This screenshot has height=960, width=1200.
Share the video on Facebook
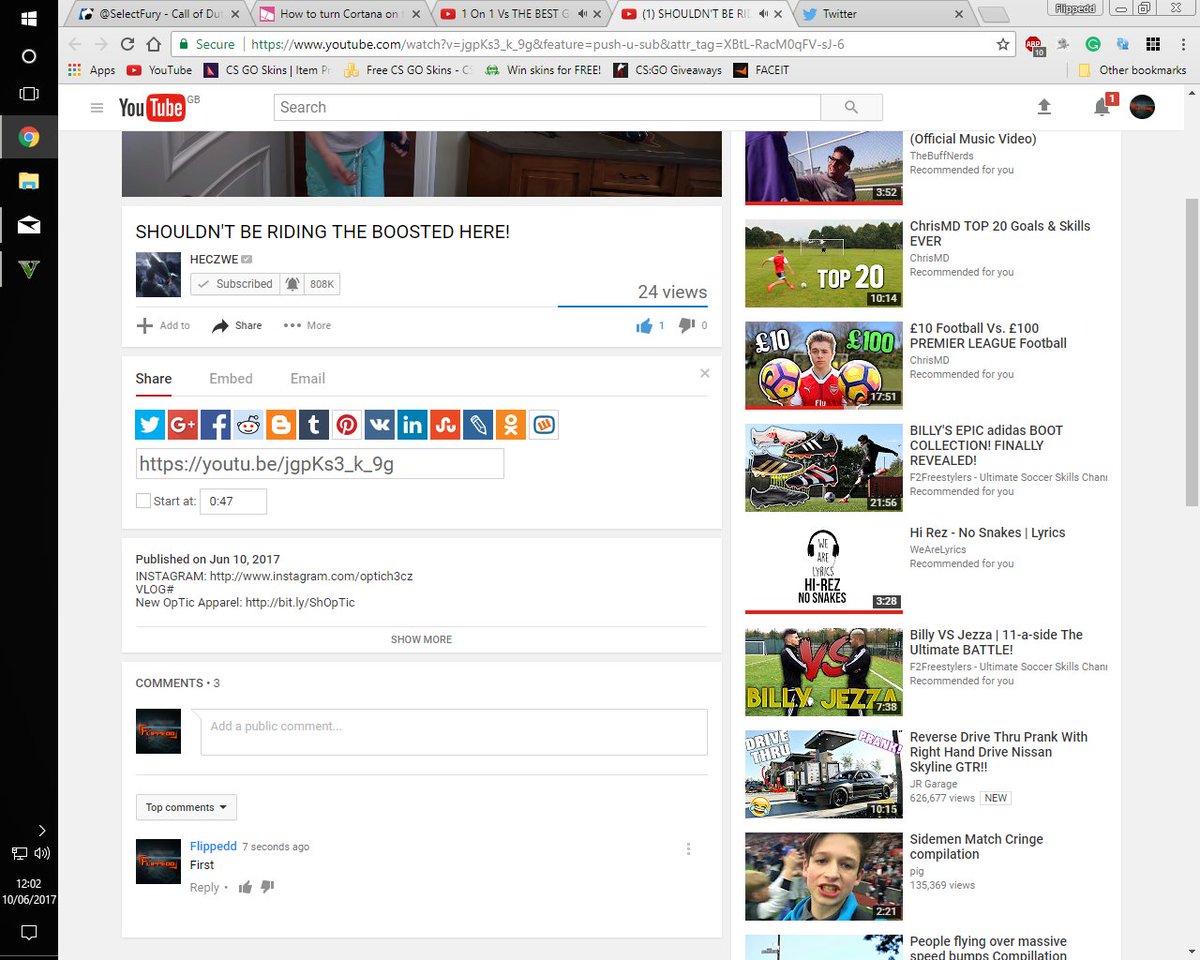pyautogui.click(x=215, y=425)
